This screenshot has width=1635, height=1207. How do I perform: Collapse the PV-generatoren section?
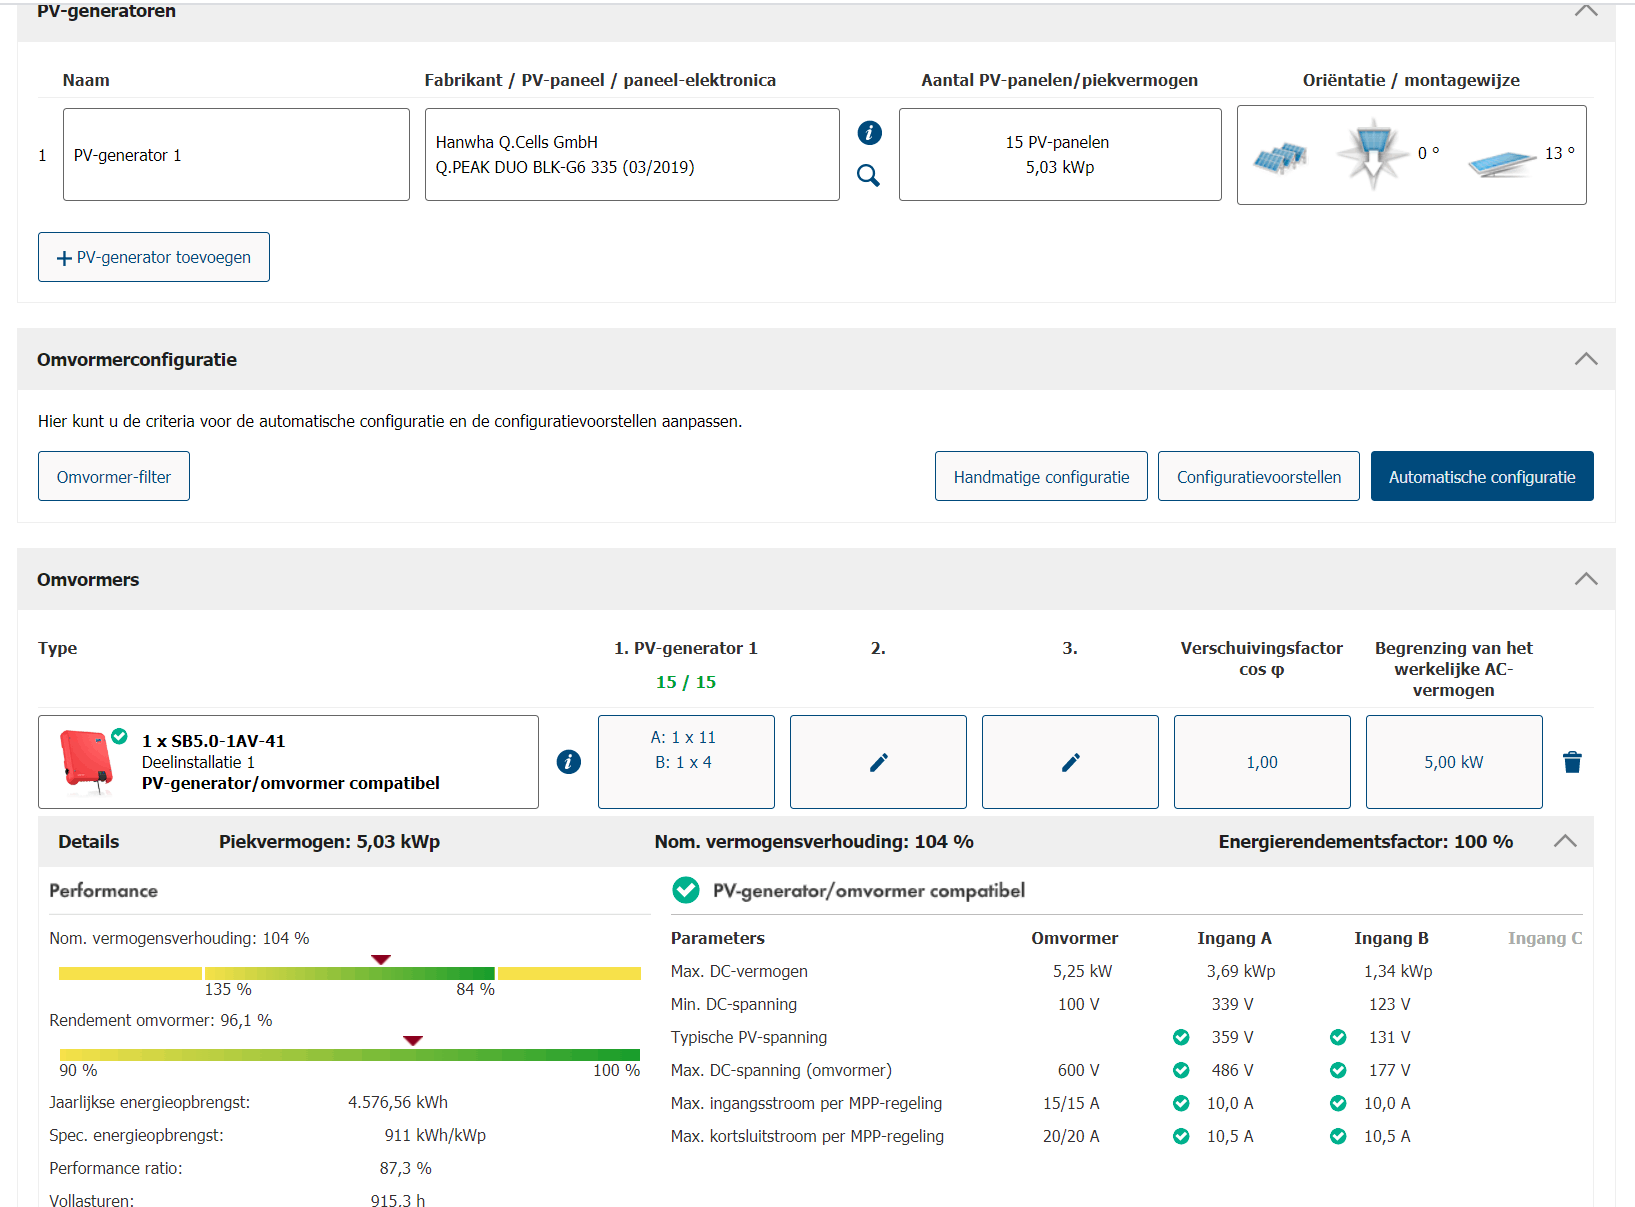tap(1585, 11)
